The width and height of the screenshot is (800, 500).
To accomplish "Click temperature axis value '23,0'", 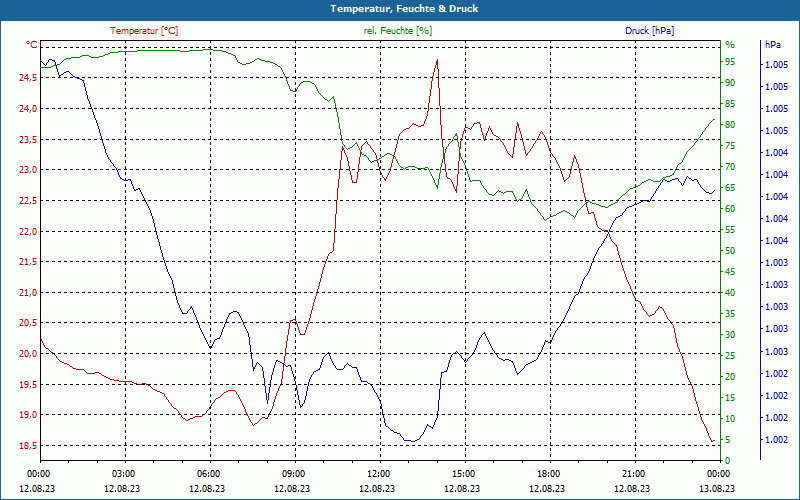I will [x=28, y=170].
